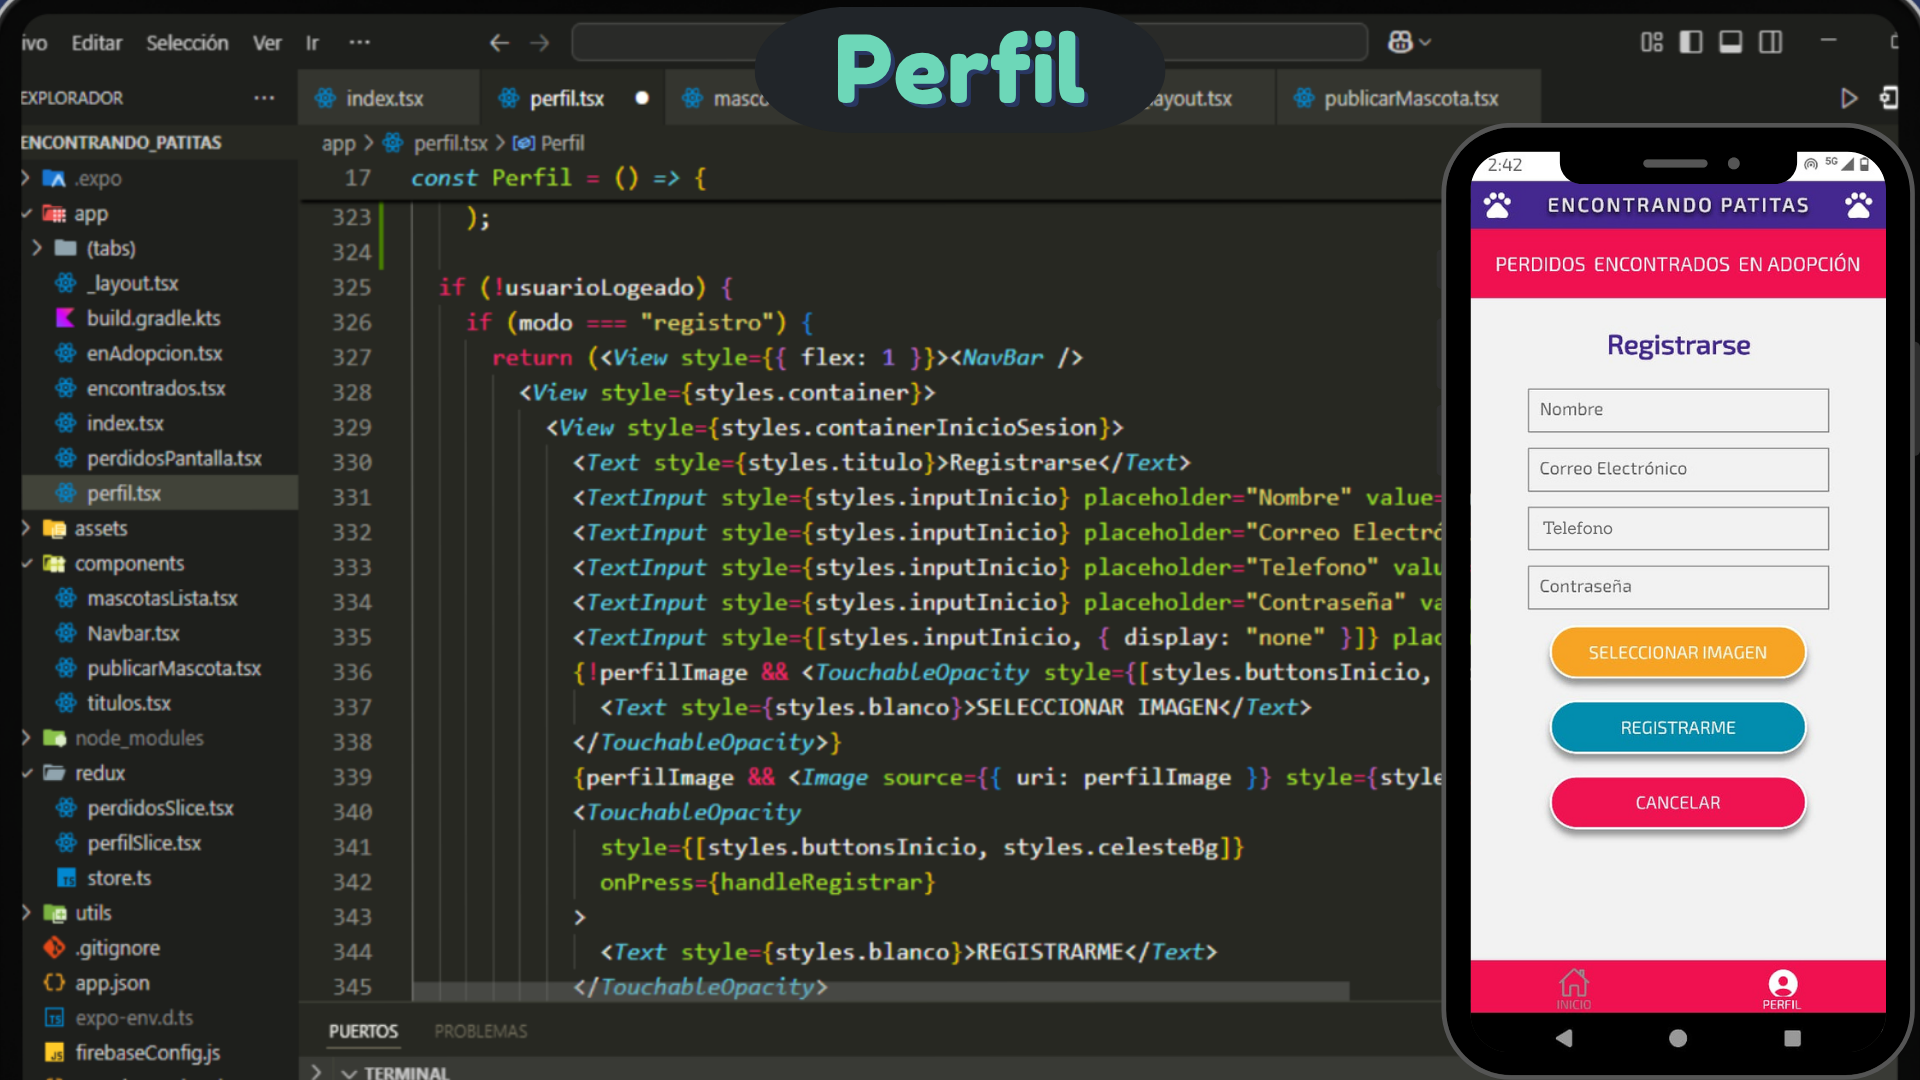Toggle the primary sidebar layout icon
Image resolution: width=1920 pixels, height=1080 pixels.
[x=1690, y=42]
